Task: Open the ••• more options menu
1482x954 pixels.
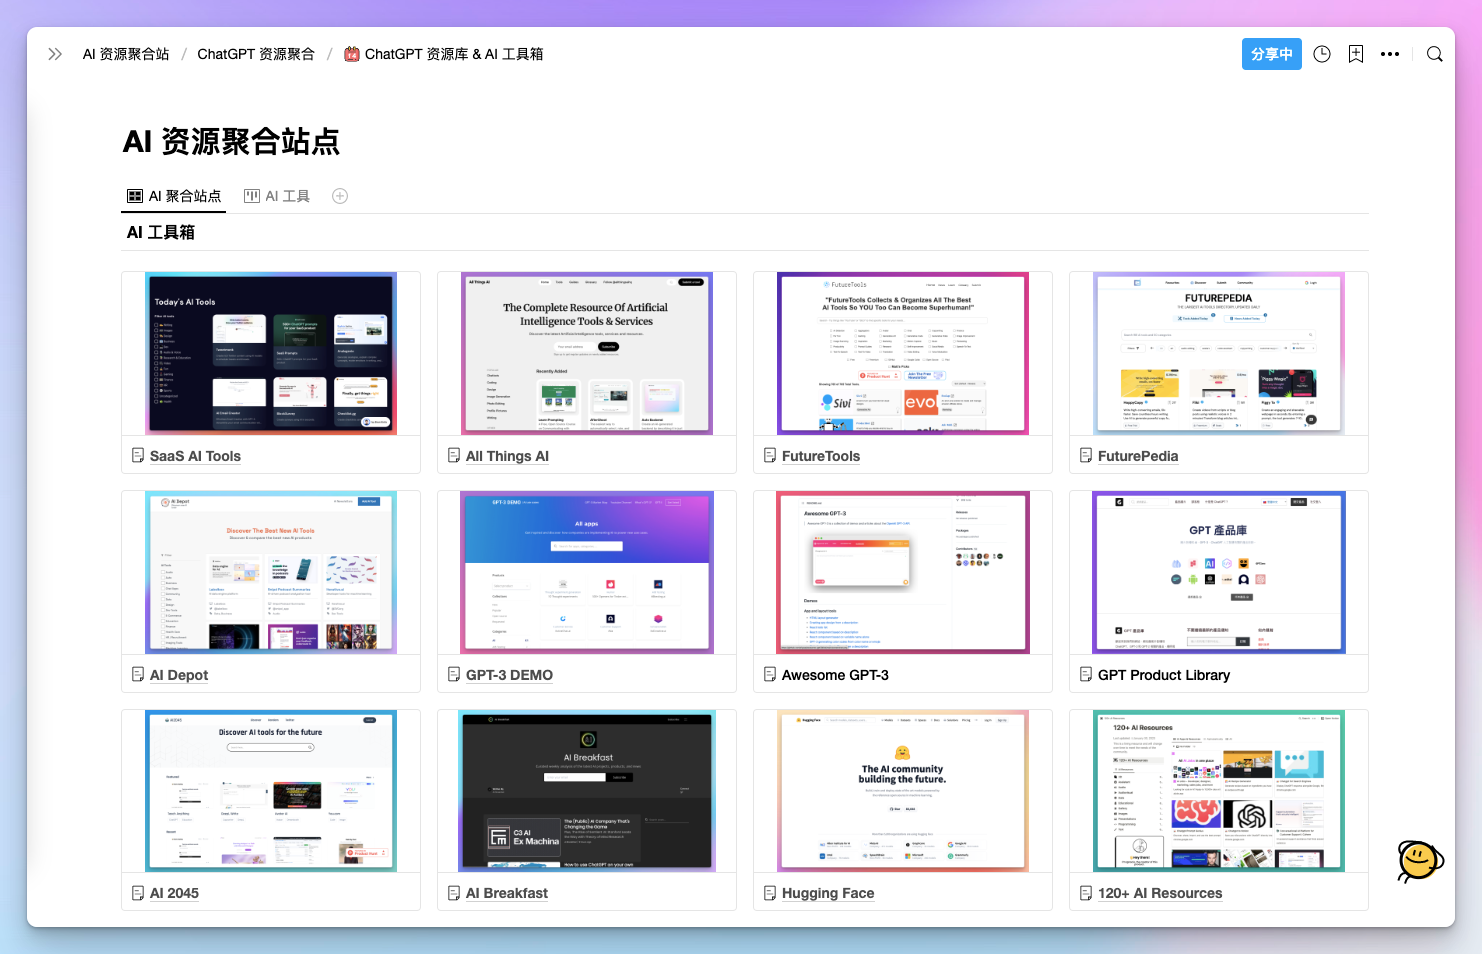Action: (1390, 54)
